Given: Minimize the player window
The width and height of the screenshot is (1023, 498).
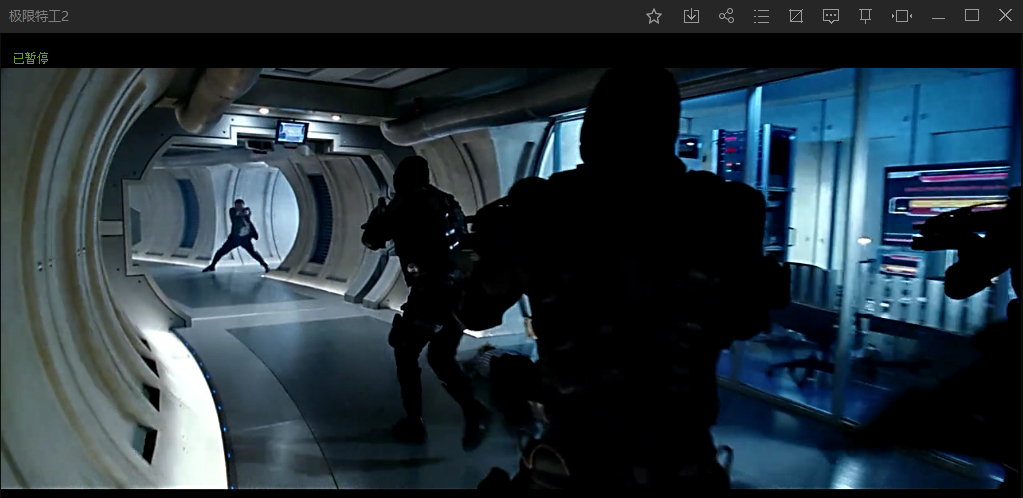Looking at the screenshot, I should [x=938, y=18].
